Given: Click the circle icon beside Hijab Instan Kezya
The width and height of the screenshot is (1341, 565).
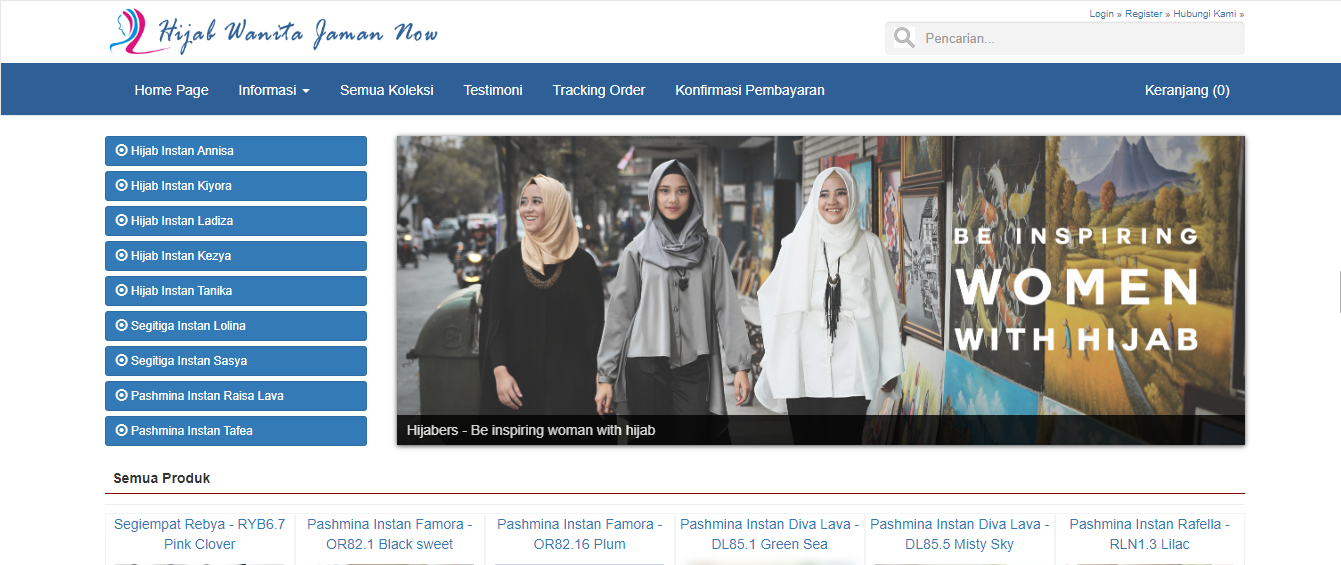Looking at the screenshot, I should (122, 256).
